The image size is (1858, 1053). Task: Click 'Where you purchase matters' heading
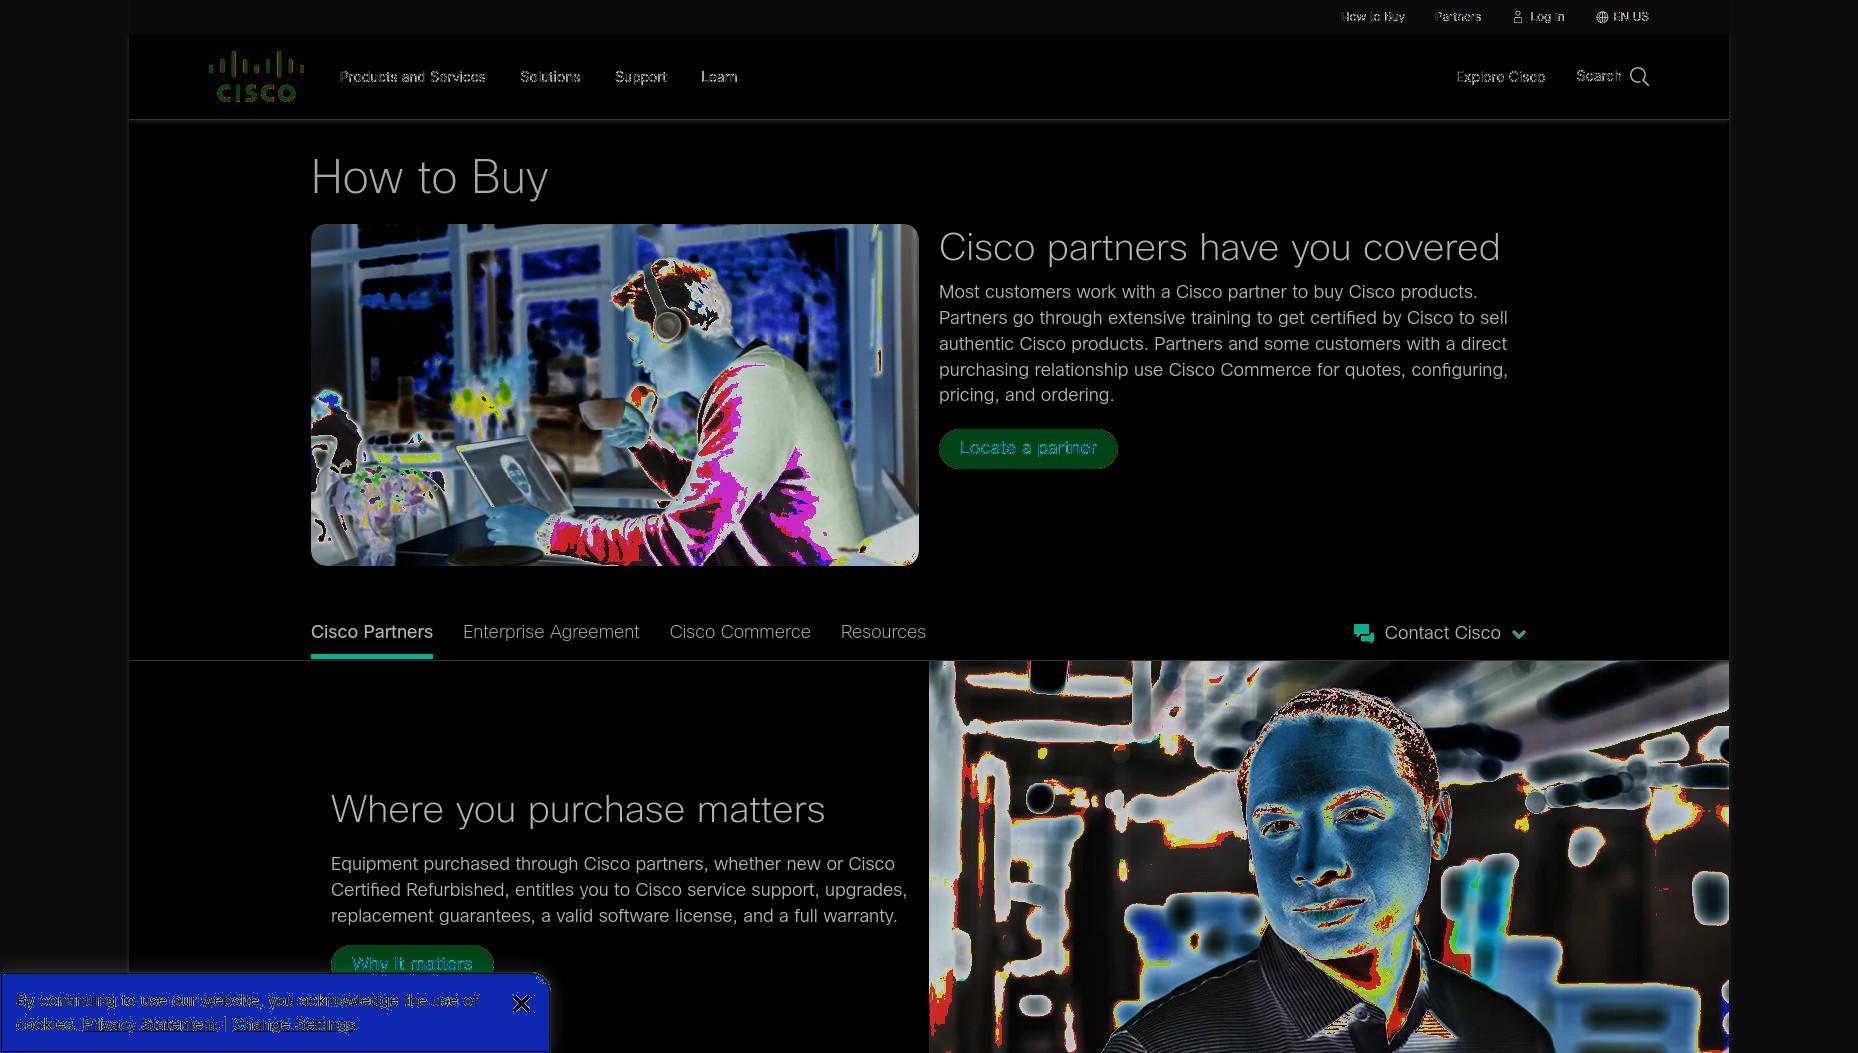pyautogui.click(x=578, y=810)
